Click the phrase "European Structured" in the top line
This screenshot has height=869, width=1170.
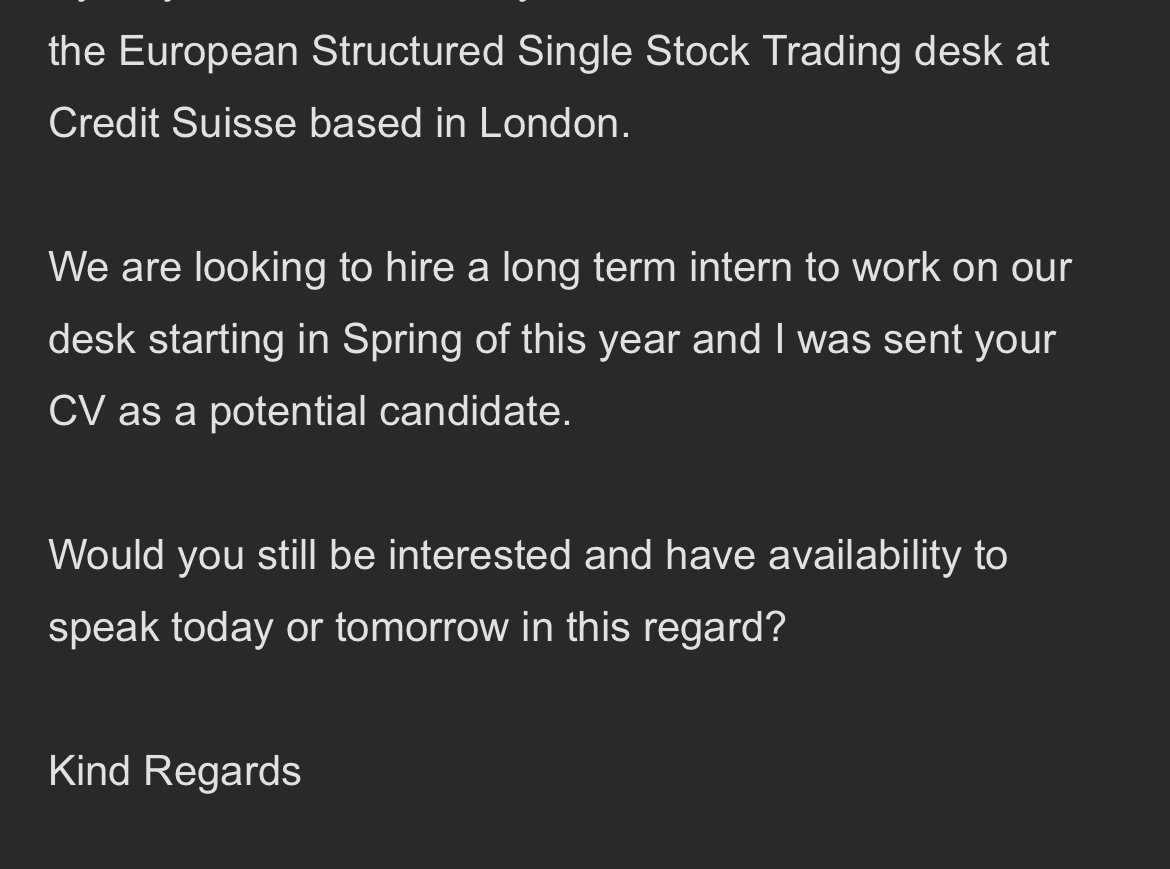click(311, 51)
